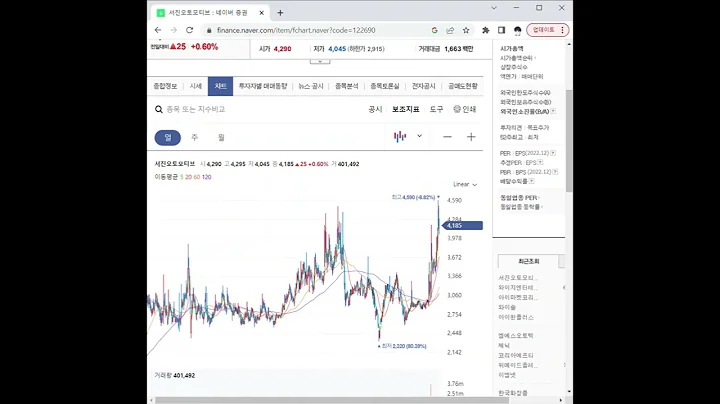Open the 투자자별 매매동향 tab
This screenshot has height=404, width=720.
coord(263,86)
